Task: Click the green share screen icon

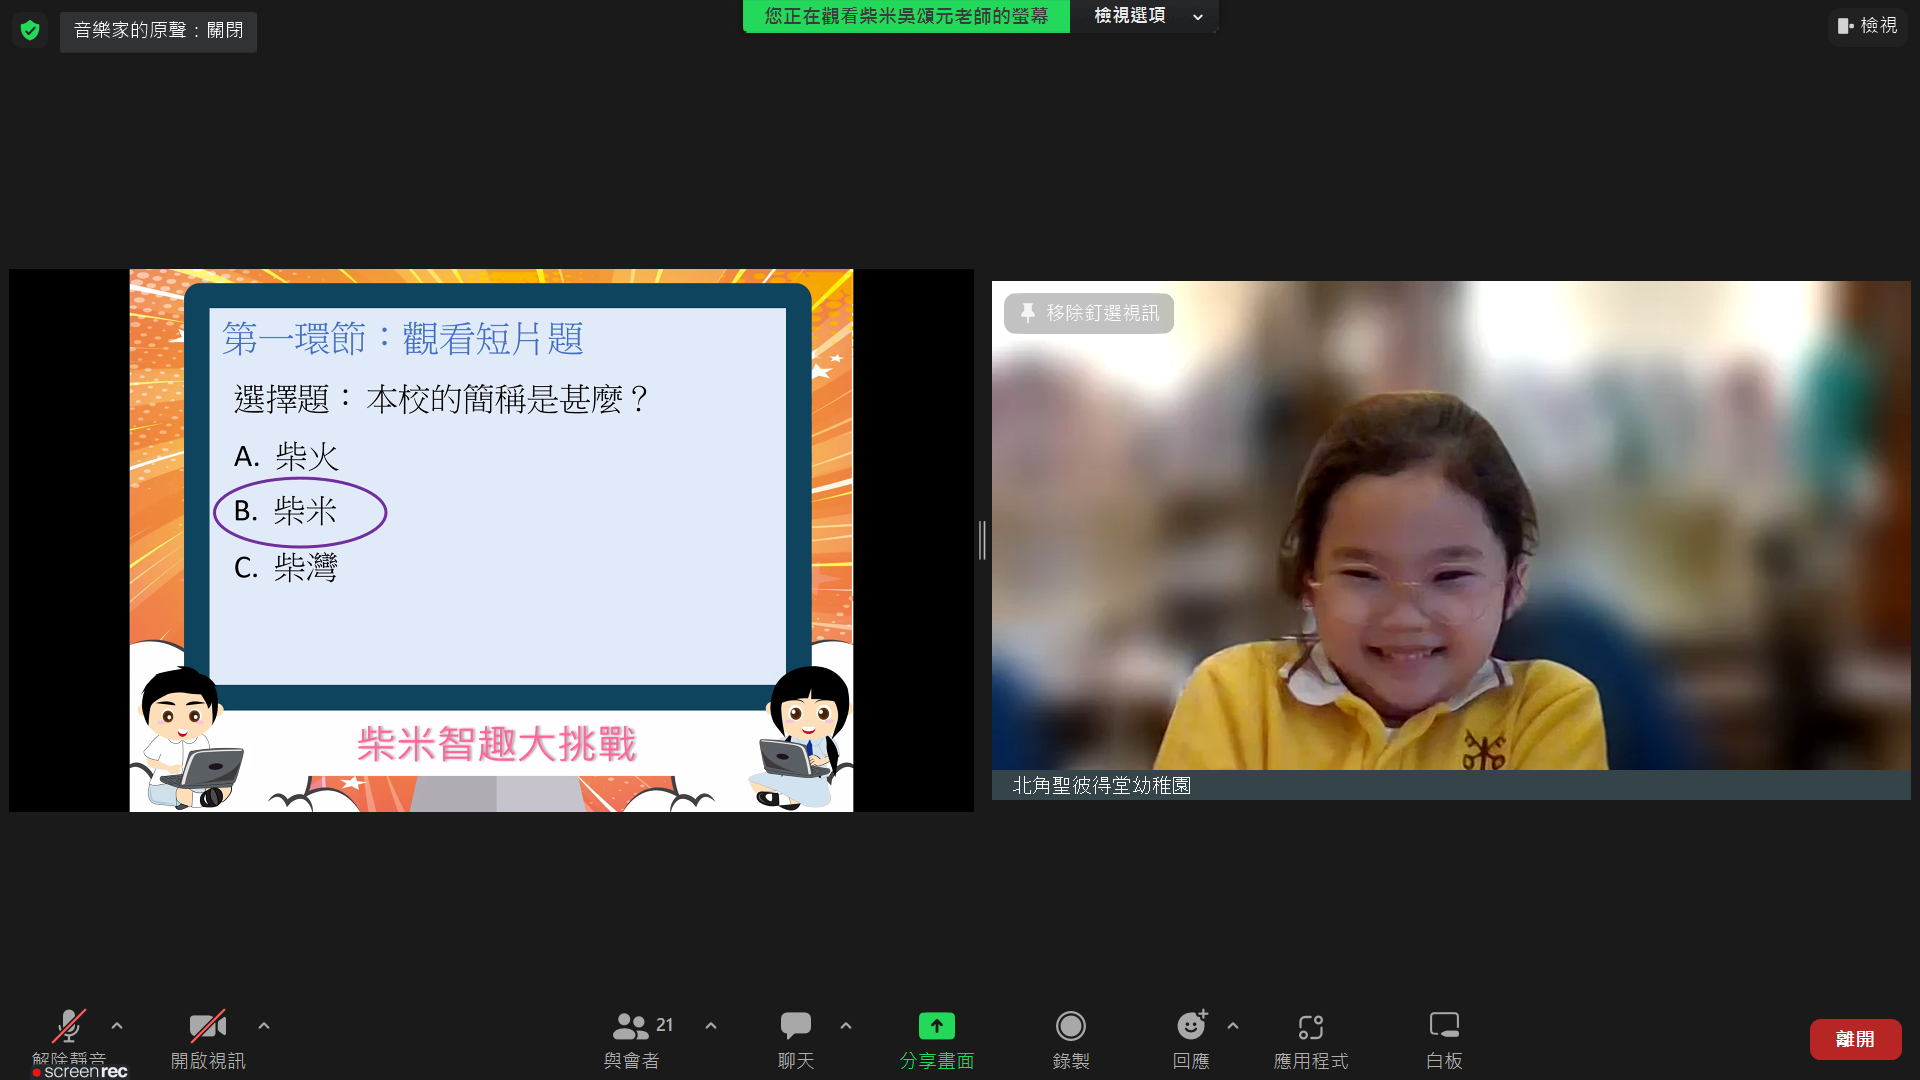Action: 937,1026
